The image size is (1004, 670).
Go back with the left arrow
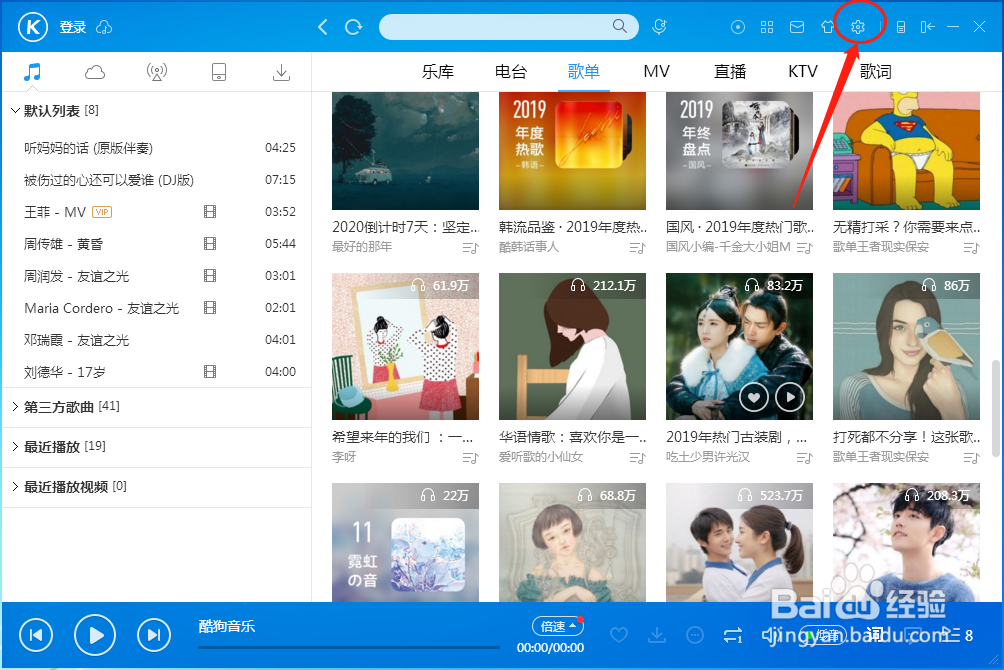click(x=323, y=27)
